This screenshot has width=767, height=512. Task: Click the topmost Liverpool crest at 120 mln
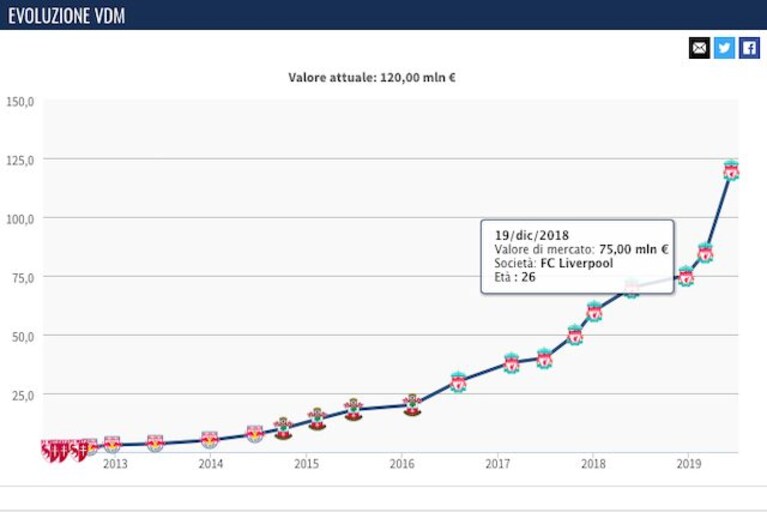click(x=731, y=170)
